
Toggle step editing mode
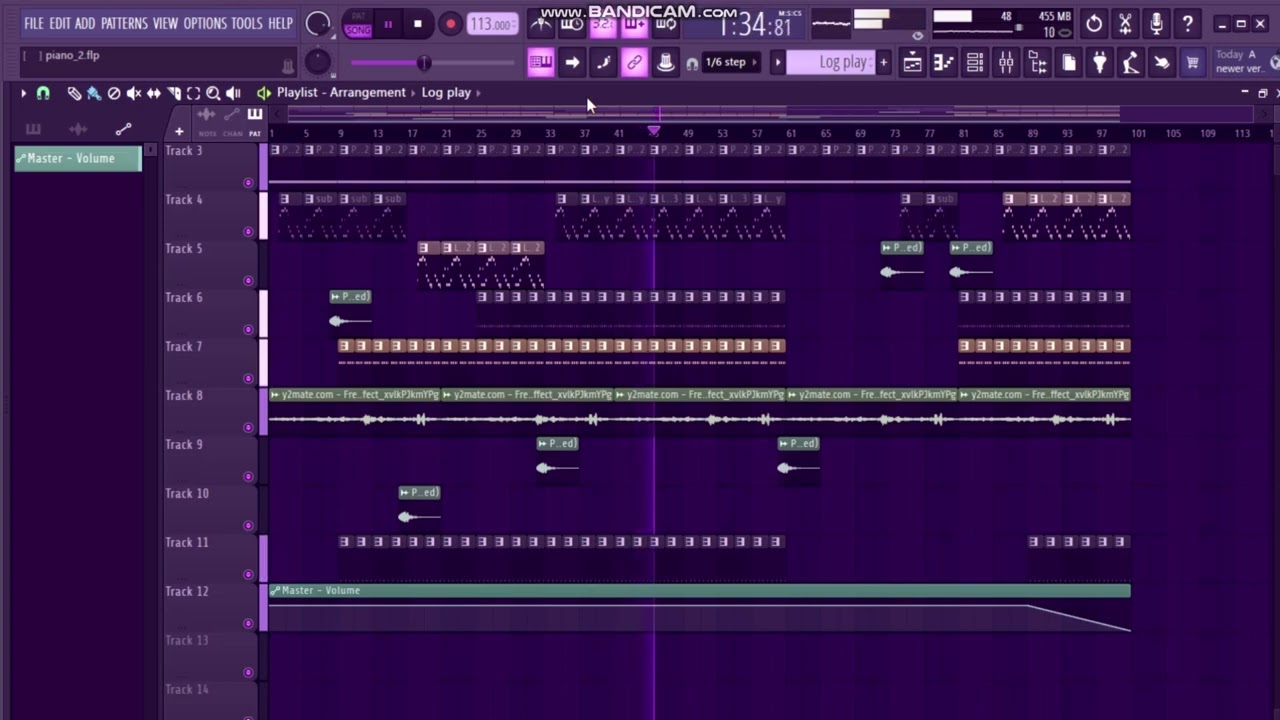[x=603, y=63]
